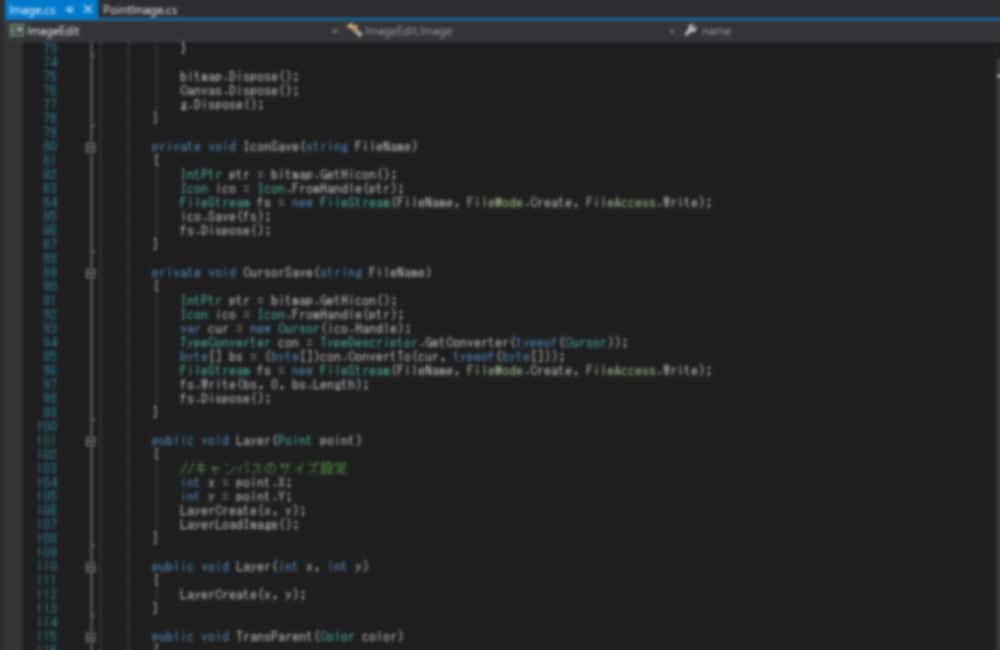Click the line "ico.Save(fs);"
Viewport: 1000px width, 650px height.
[225, 216]
